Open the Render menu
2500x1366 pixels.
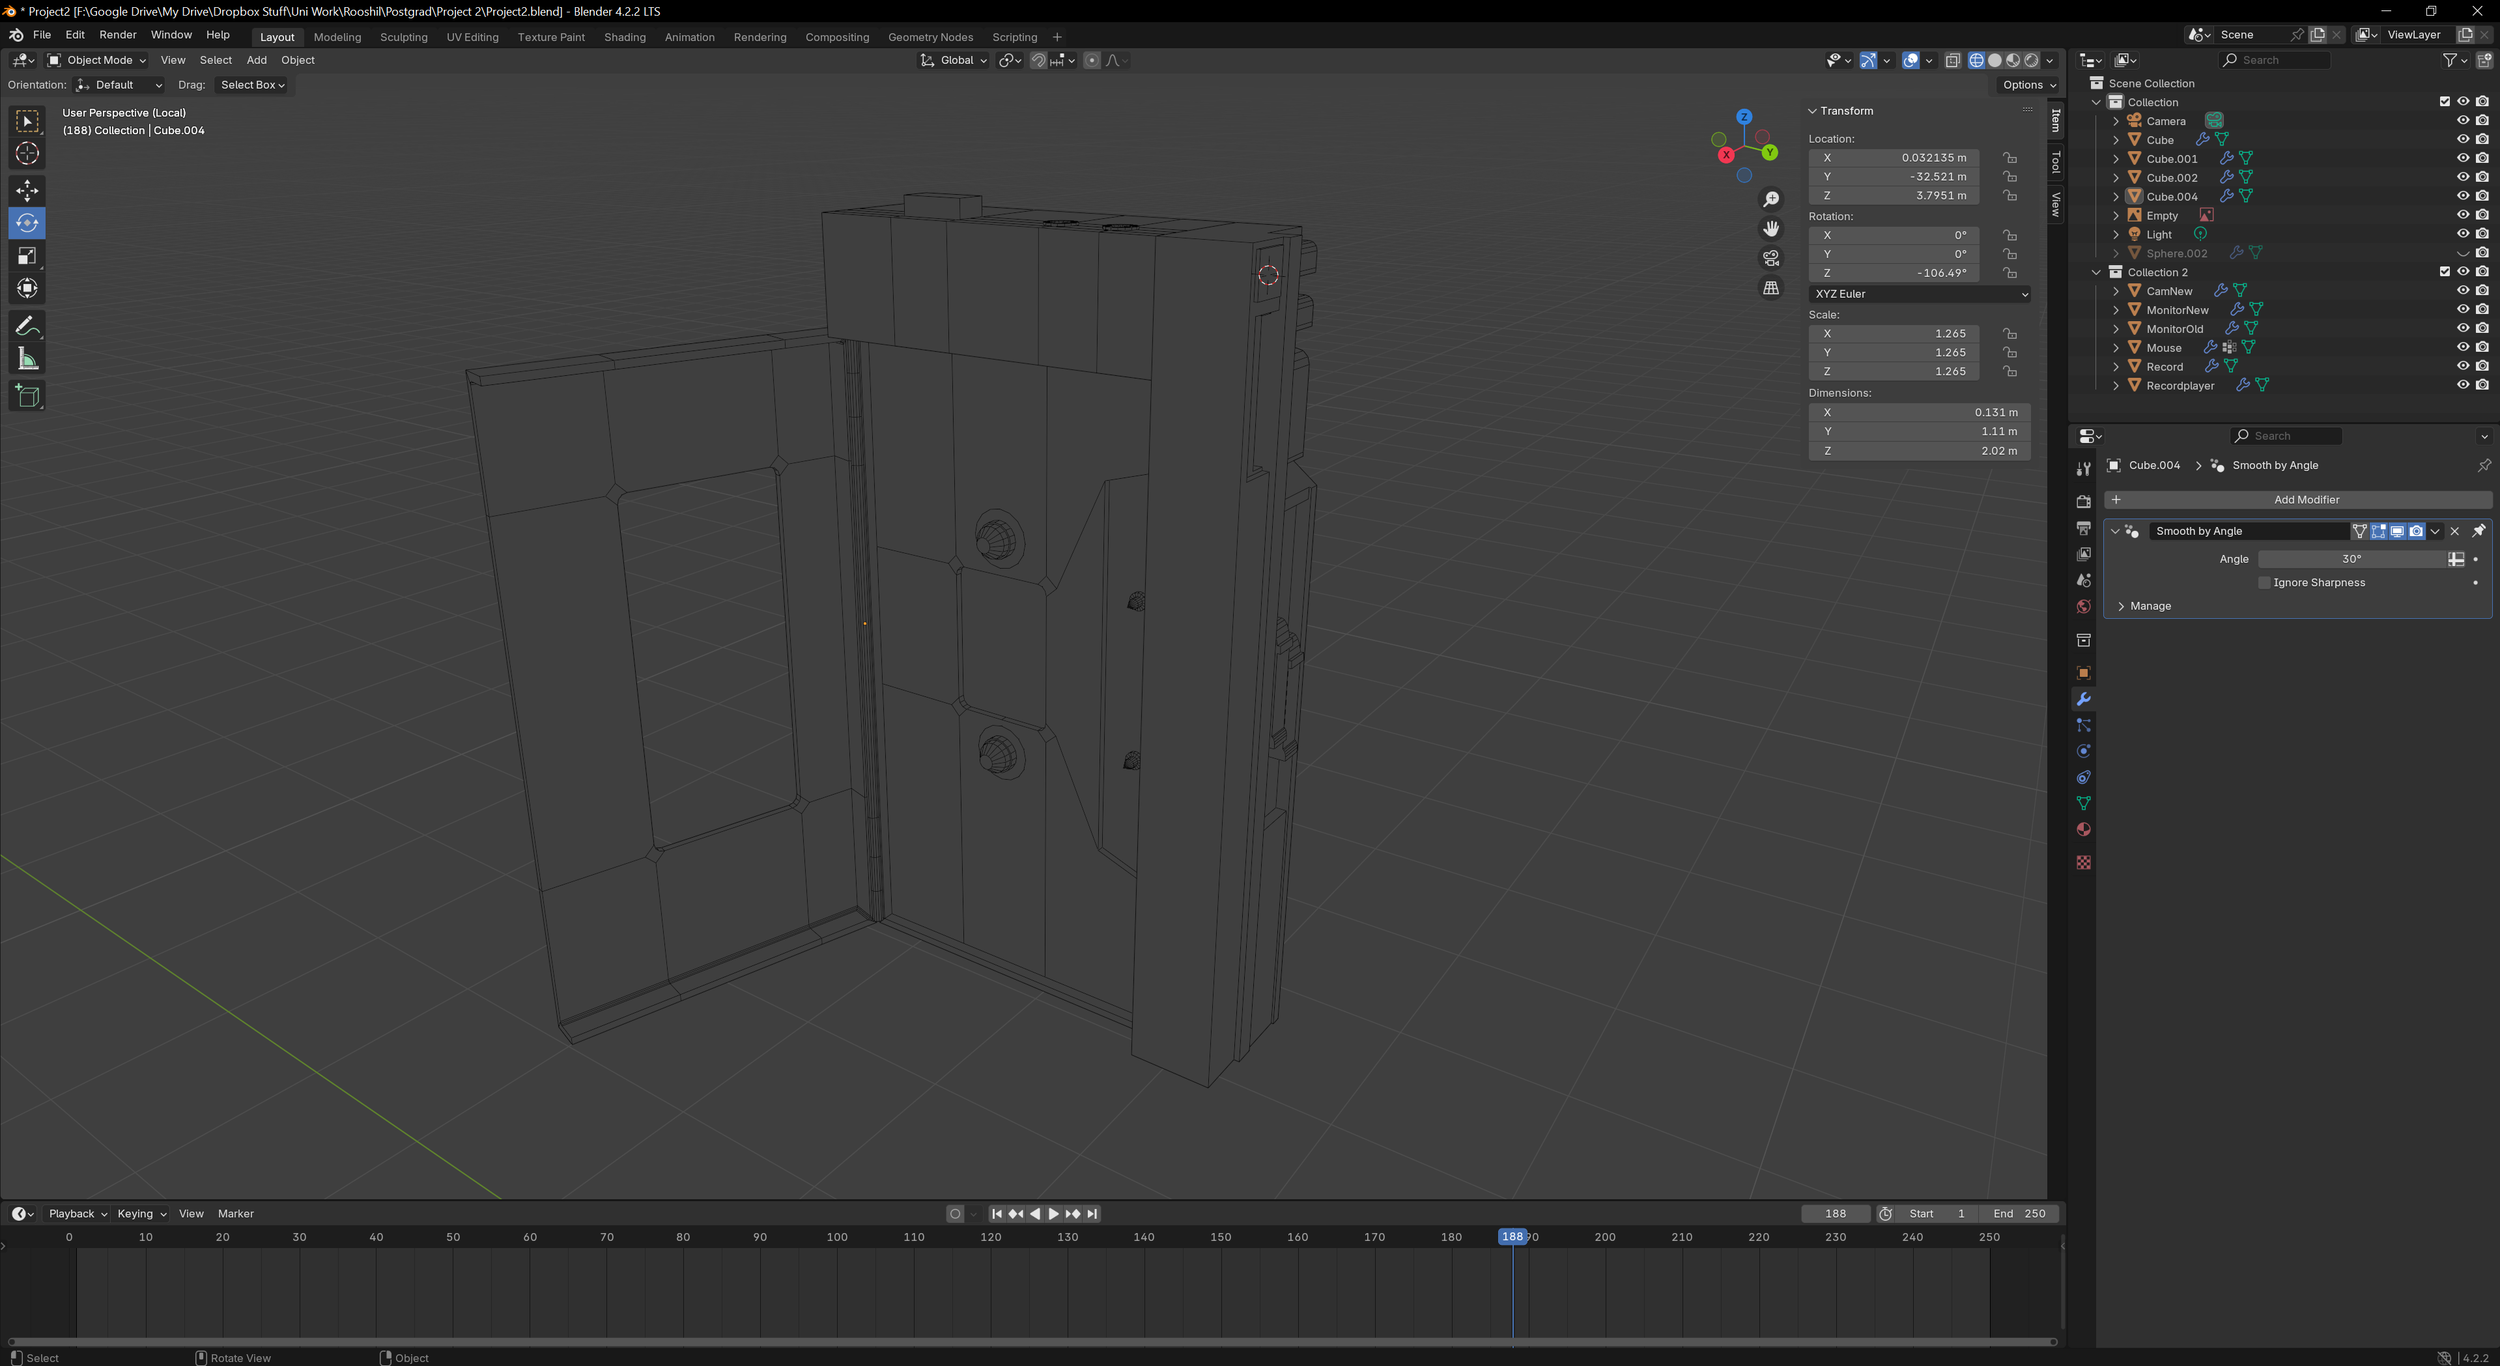tap(117, 34)
